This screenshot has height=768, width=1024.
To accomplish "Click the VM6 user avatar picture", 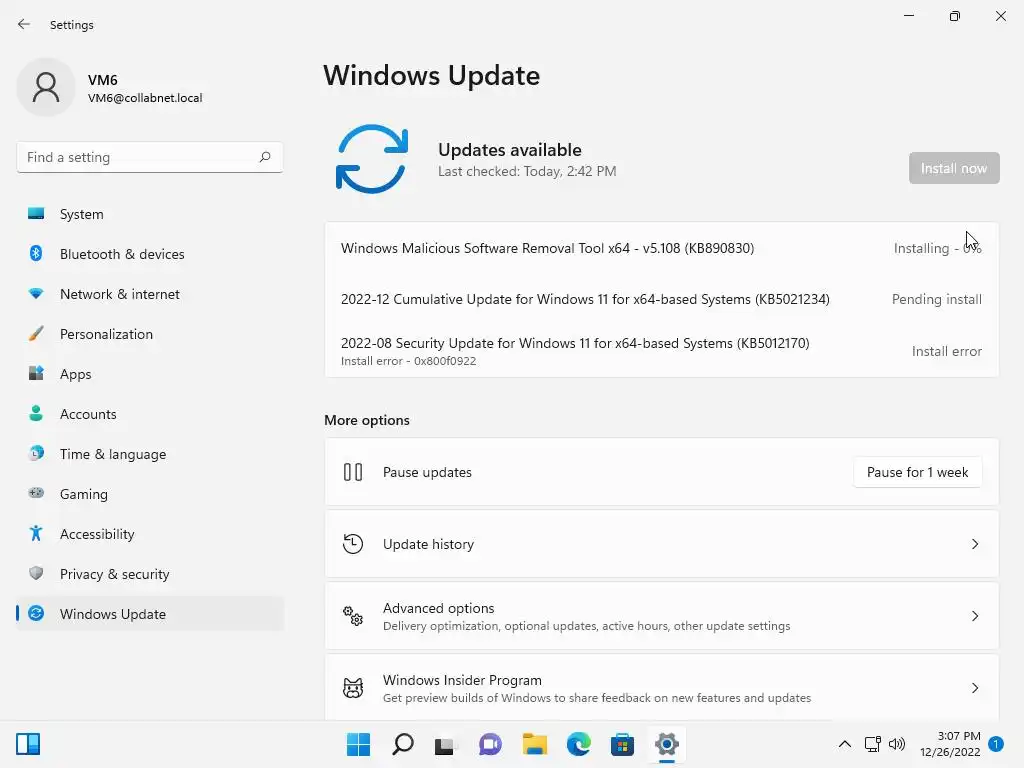I will point(46,87).
